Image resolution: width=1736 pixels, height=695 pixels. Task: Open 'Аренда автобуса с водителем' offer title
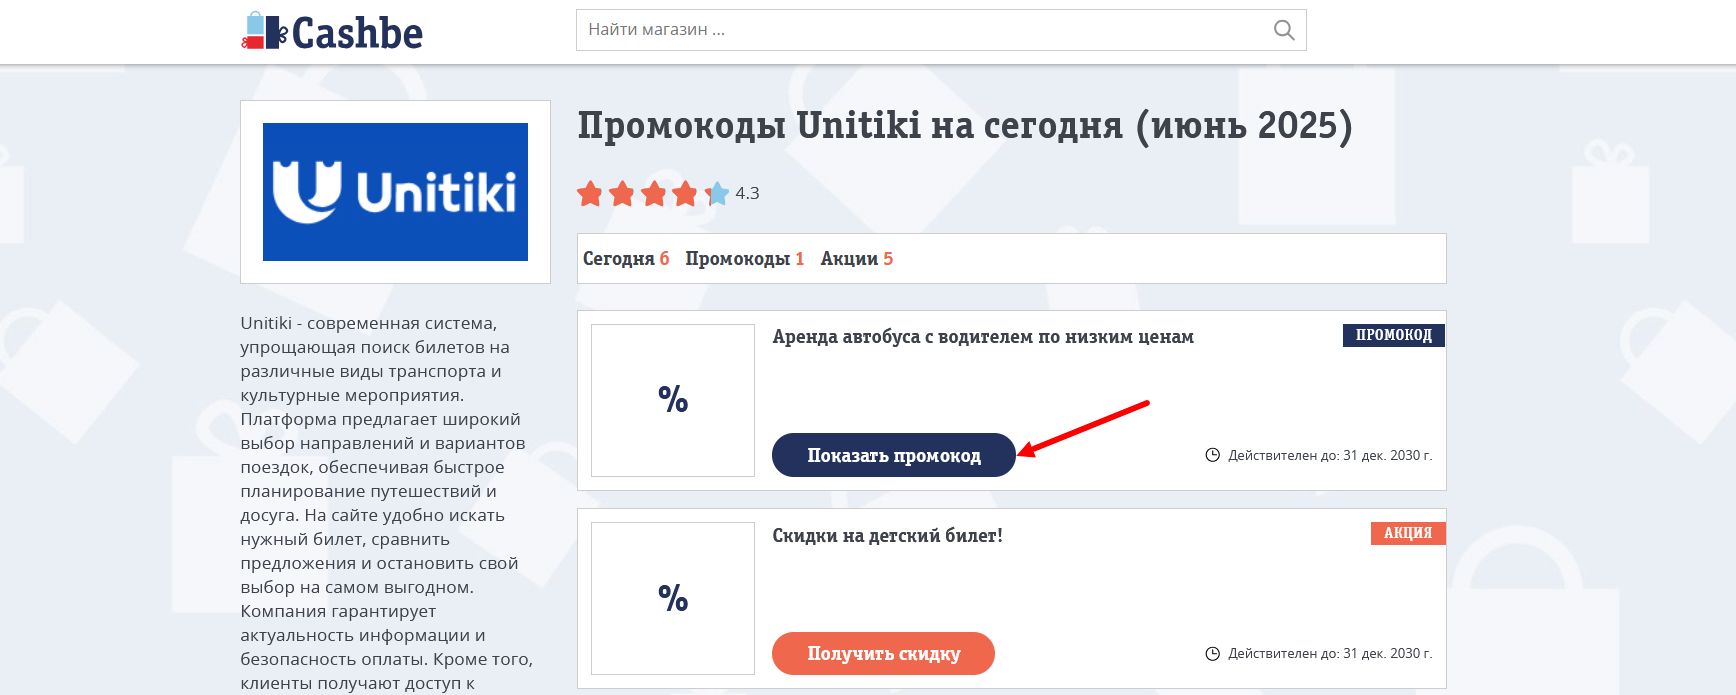983,337
